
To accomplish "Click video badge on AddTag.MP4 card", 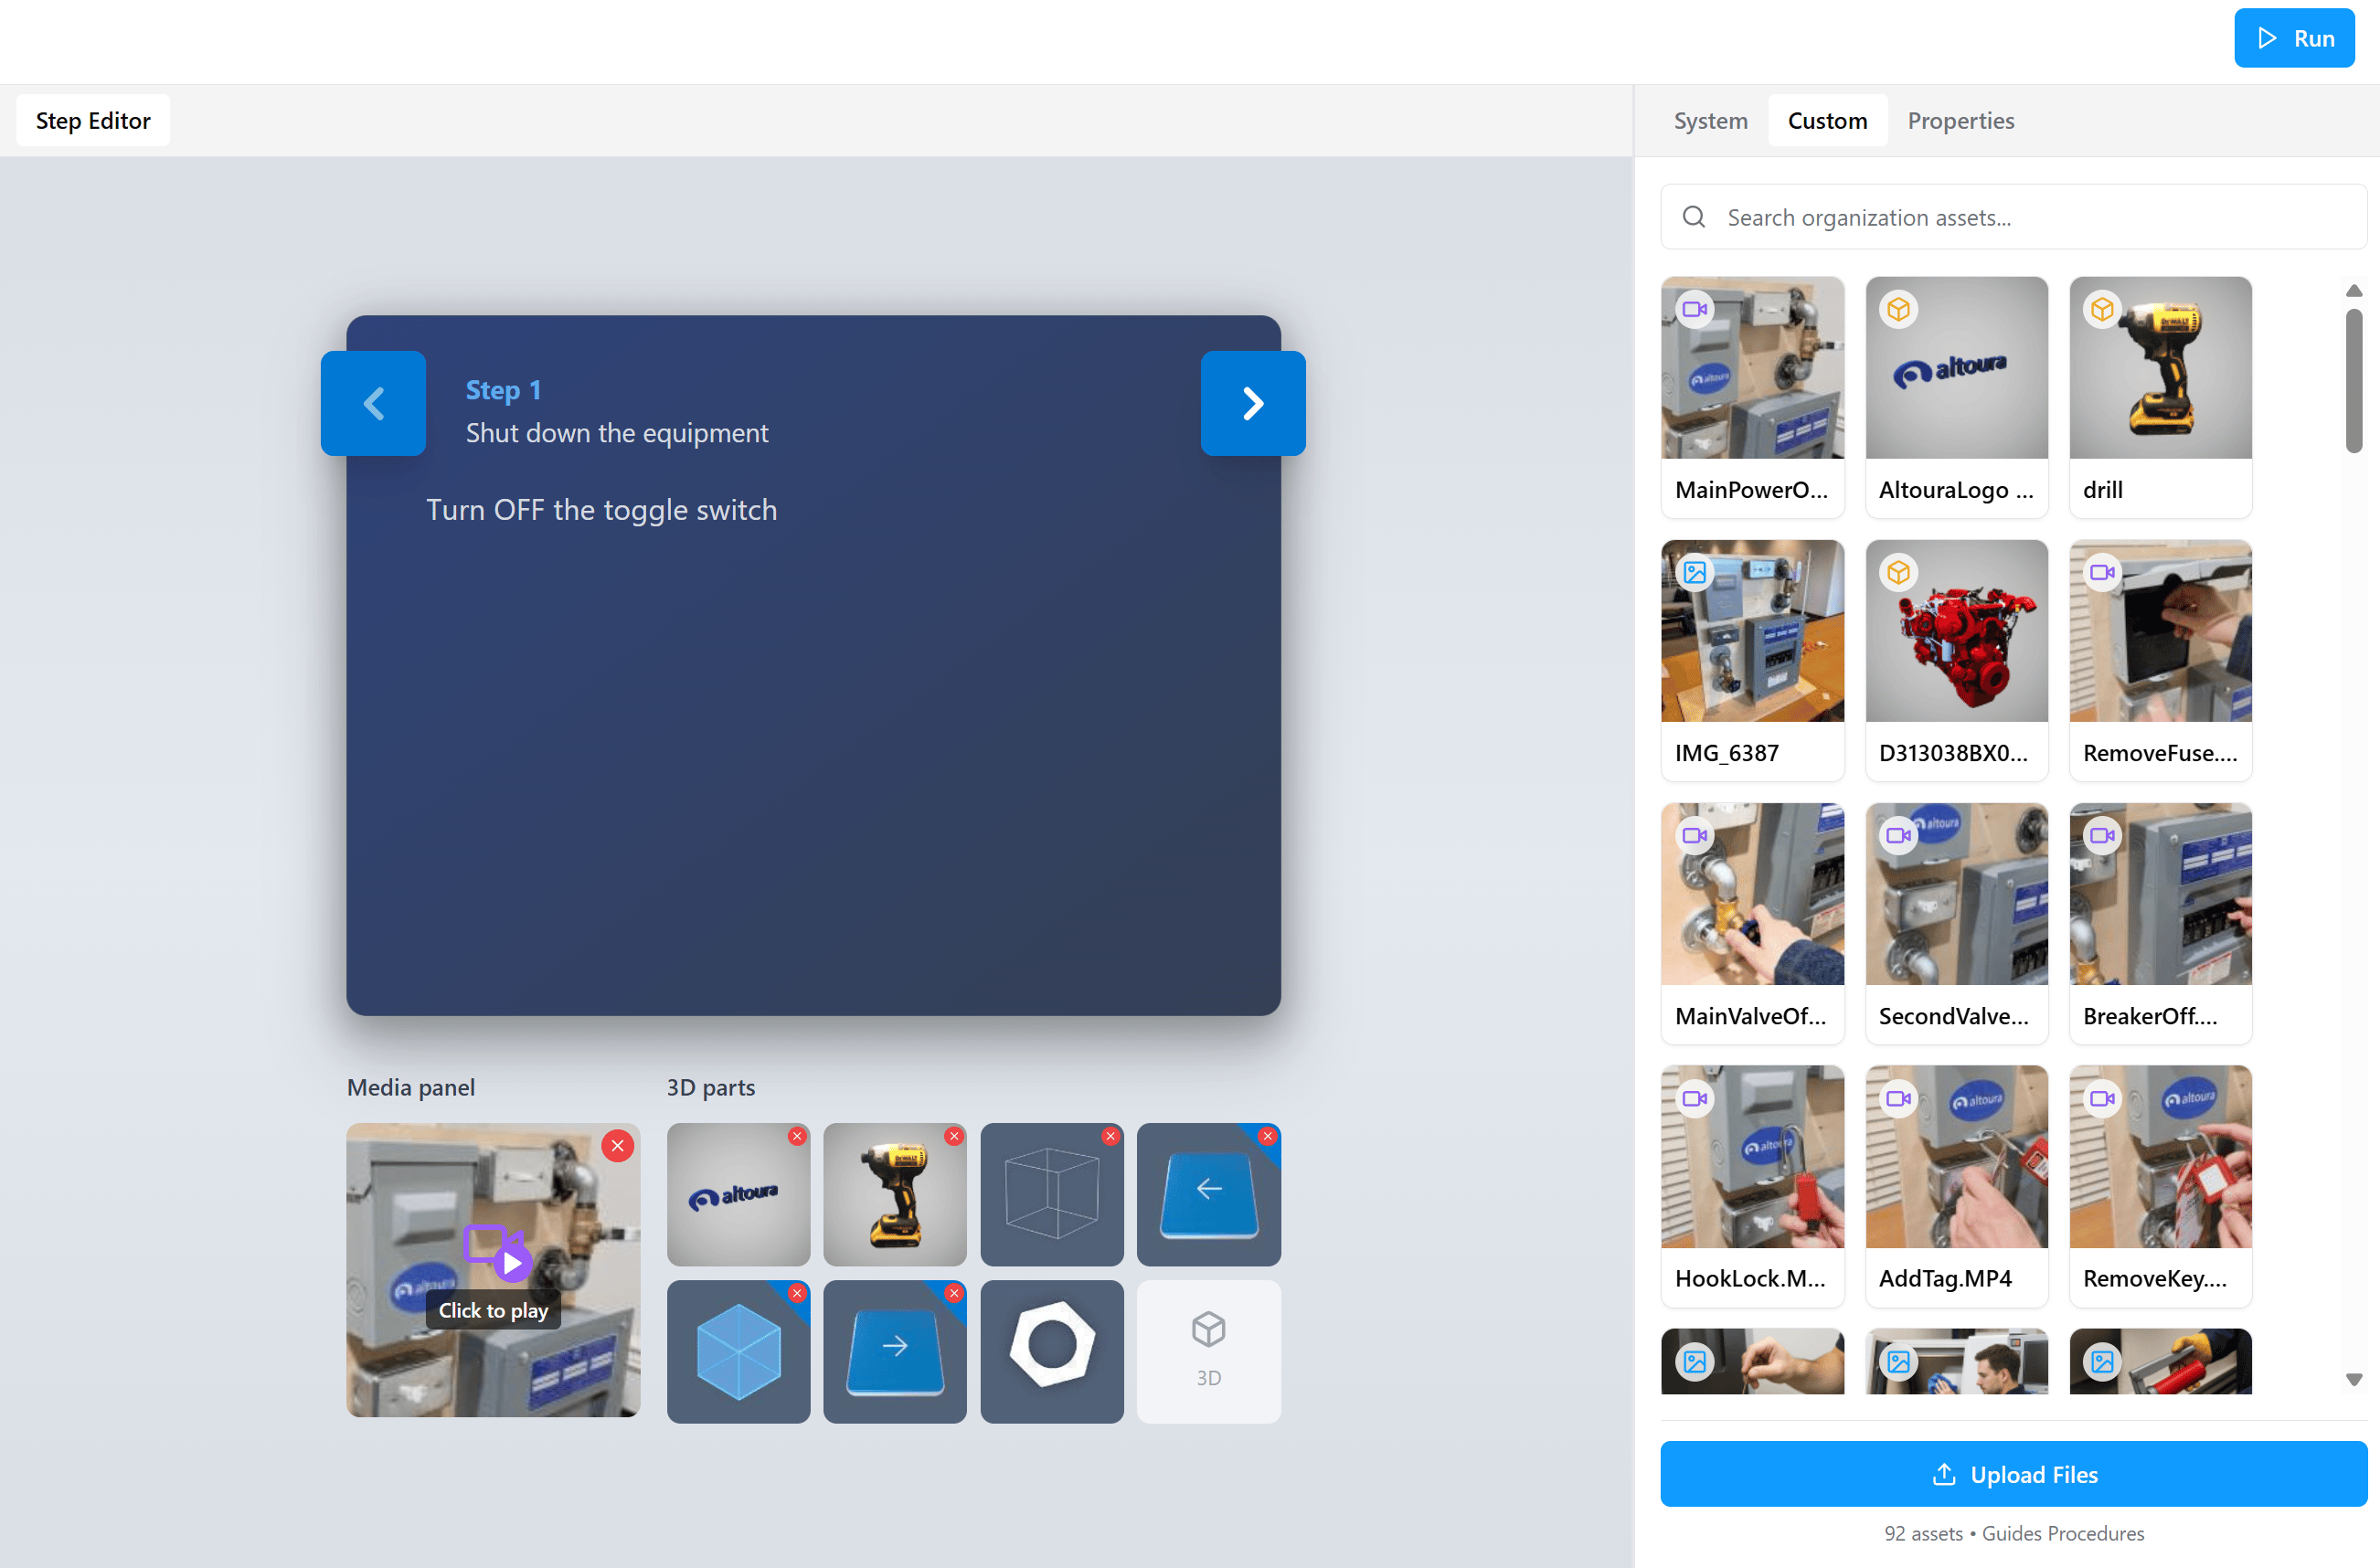I will click(x=1898, y=1098).
